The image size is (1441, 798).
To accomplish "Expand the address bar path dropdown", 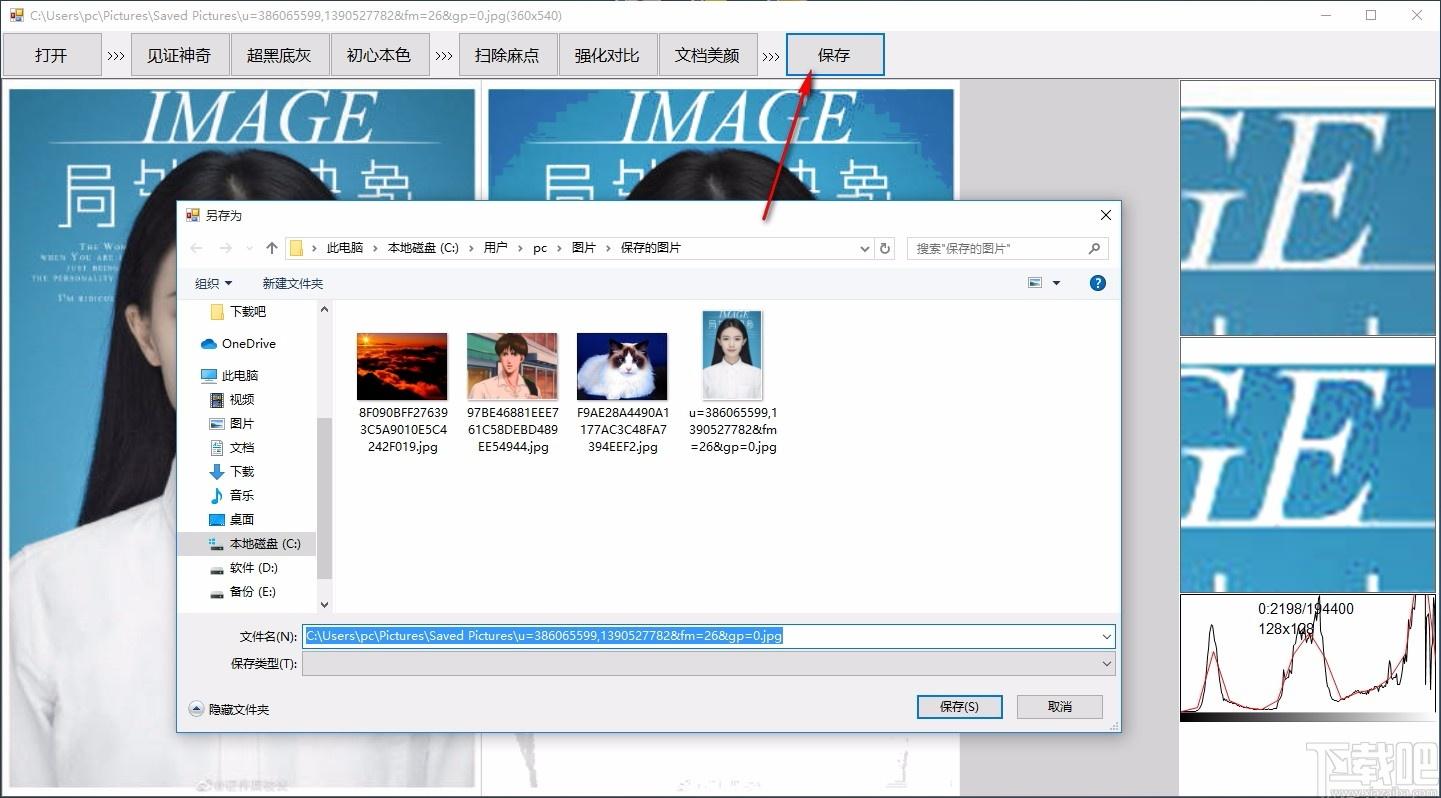I will pos(865,248).
